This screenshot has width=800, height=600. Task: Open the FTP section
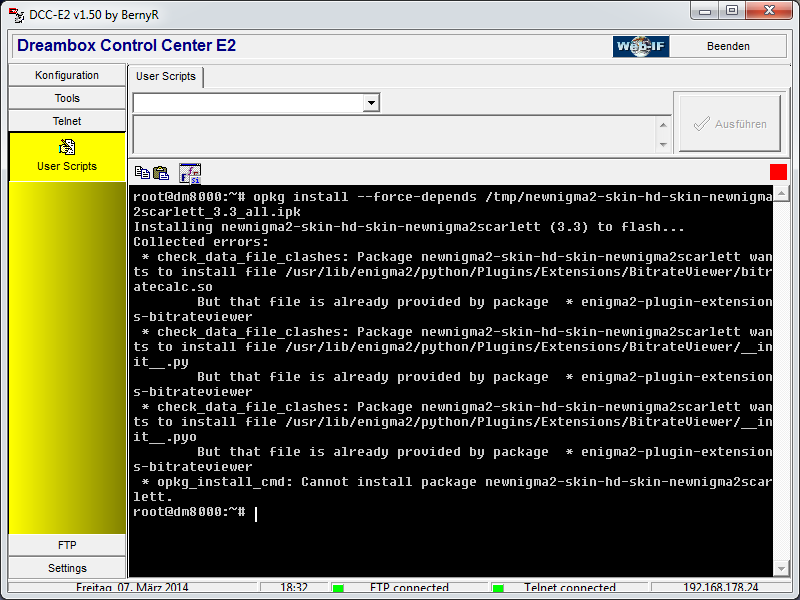coord(67,545)
